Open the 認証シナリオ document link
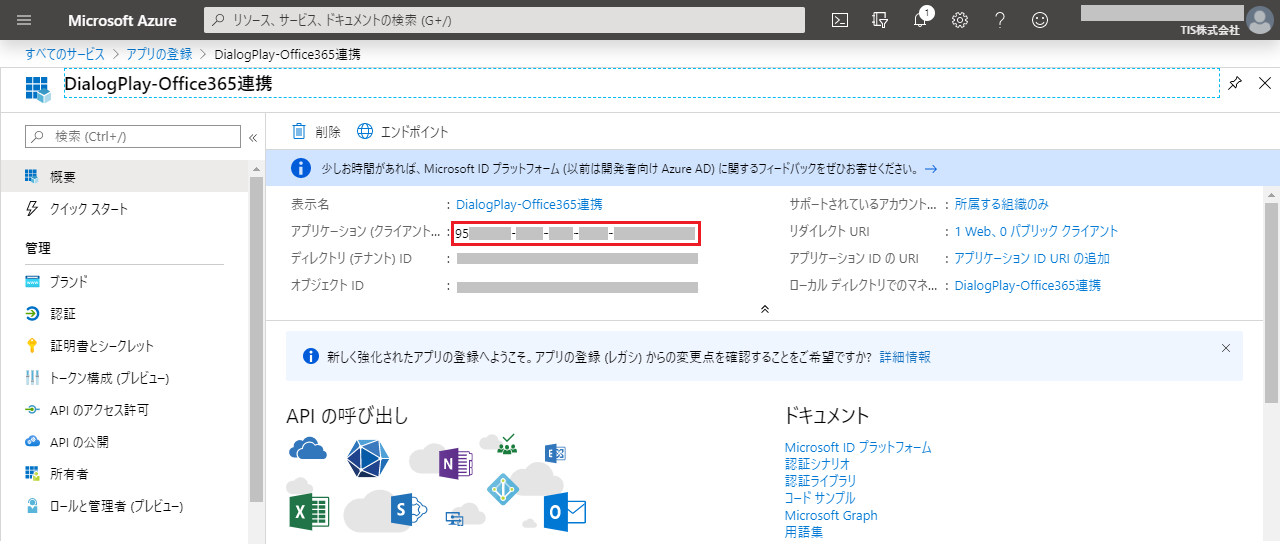This screenshot has width=1280, height=546. click(817, 464)
